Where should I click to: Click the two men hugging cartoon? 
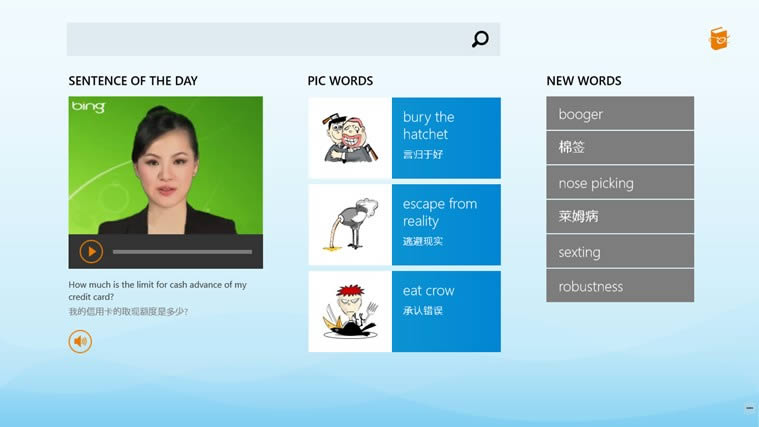(350, 138)
